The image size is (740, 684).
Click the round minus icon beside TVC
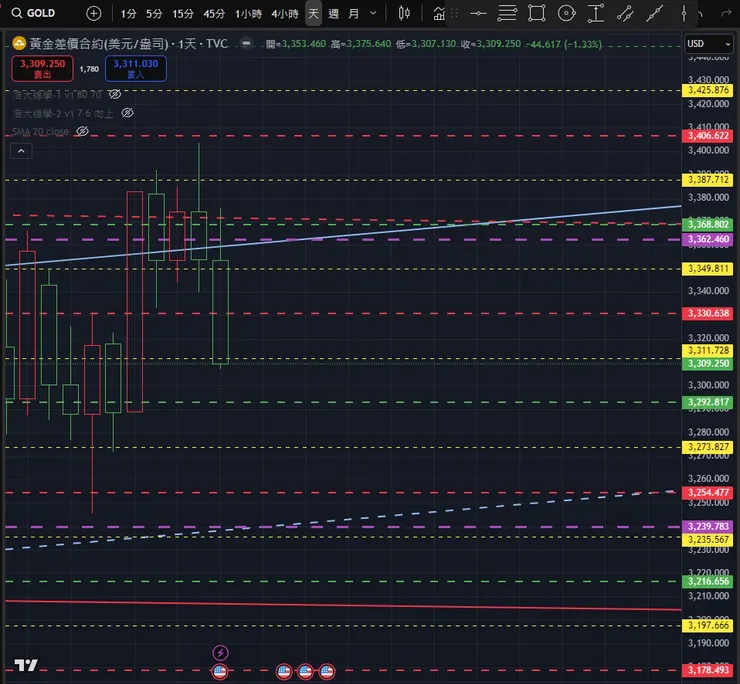pyautogui.click(x=246, y=43)
